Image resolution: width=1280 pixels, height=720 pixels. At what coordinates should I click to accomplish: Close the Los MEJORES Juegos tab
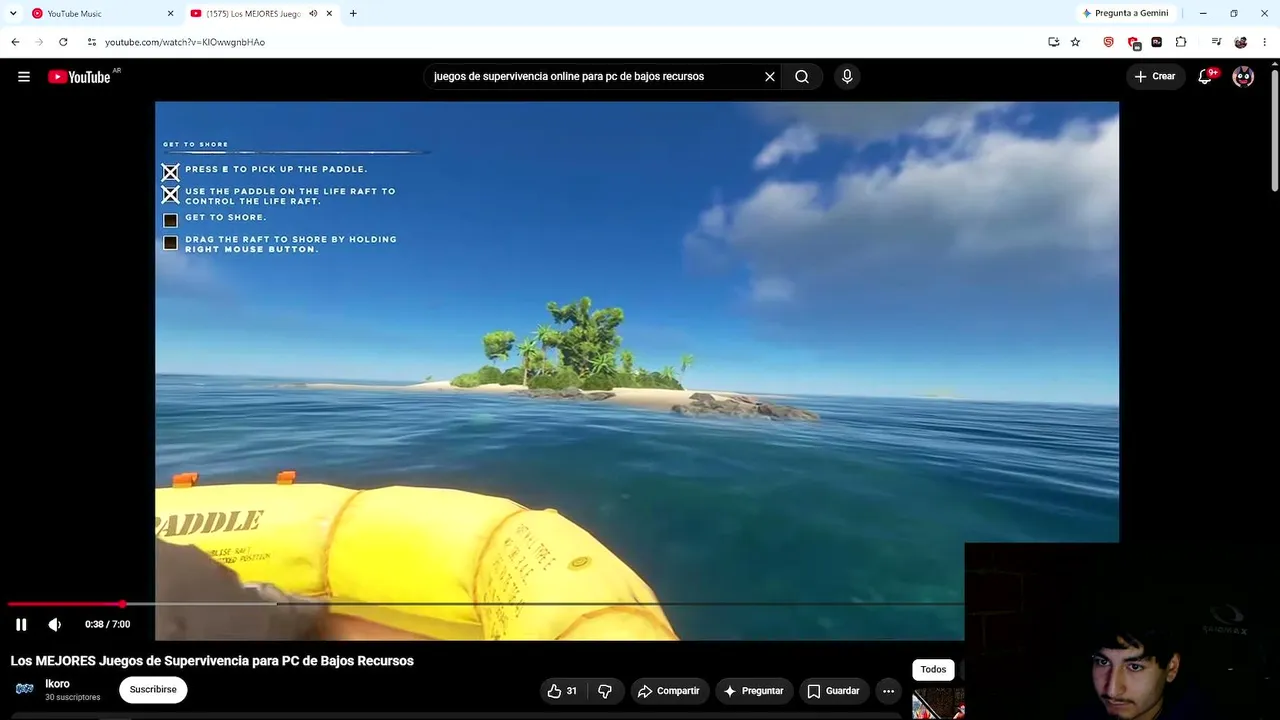tap(329, 14)
